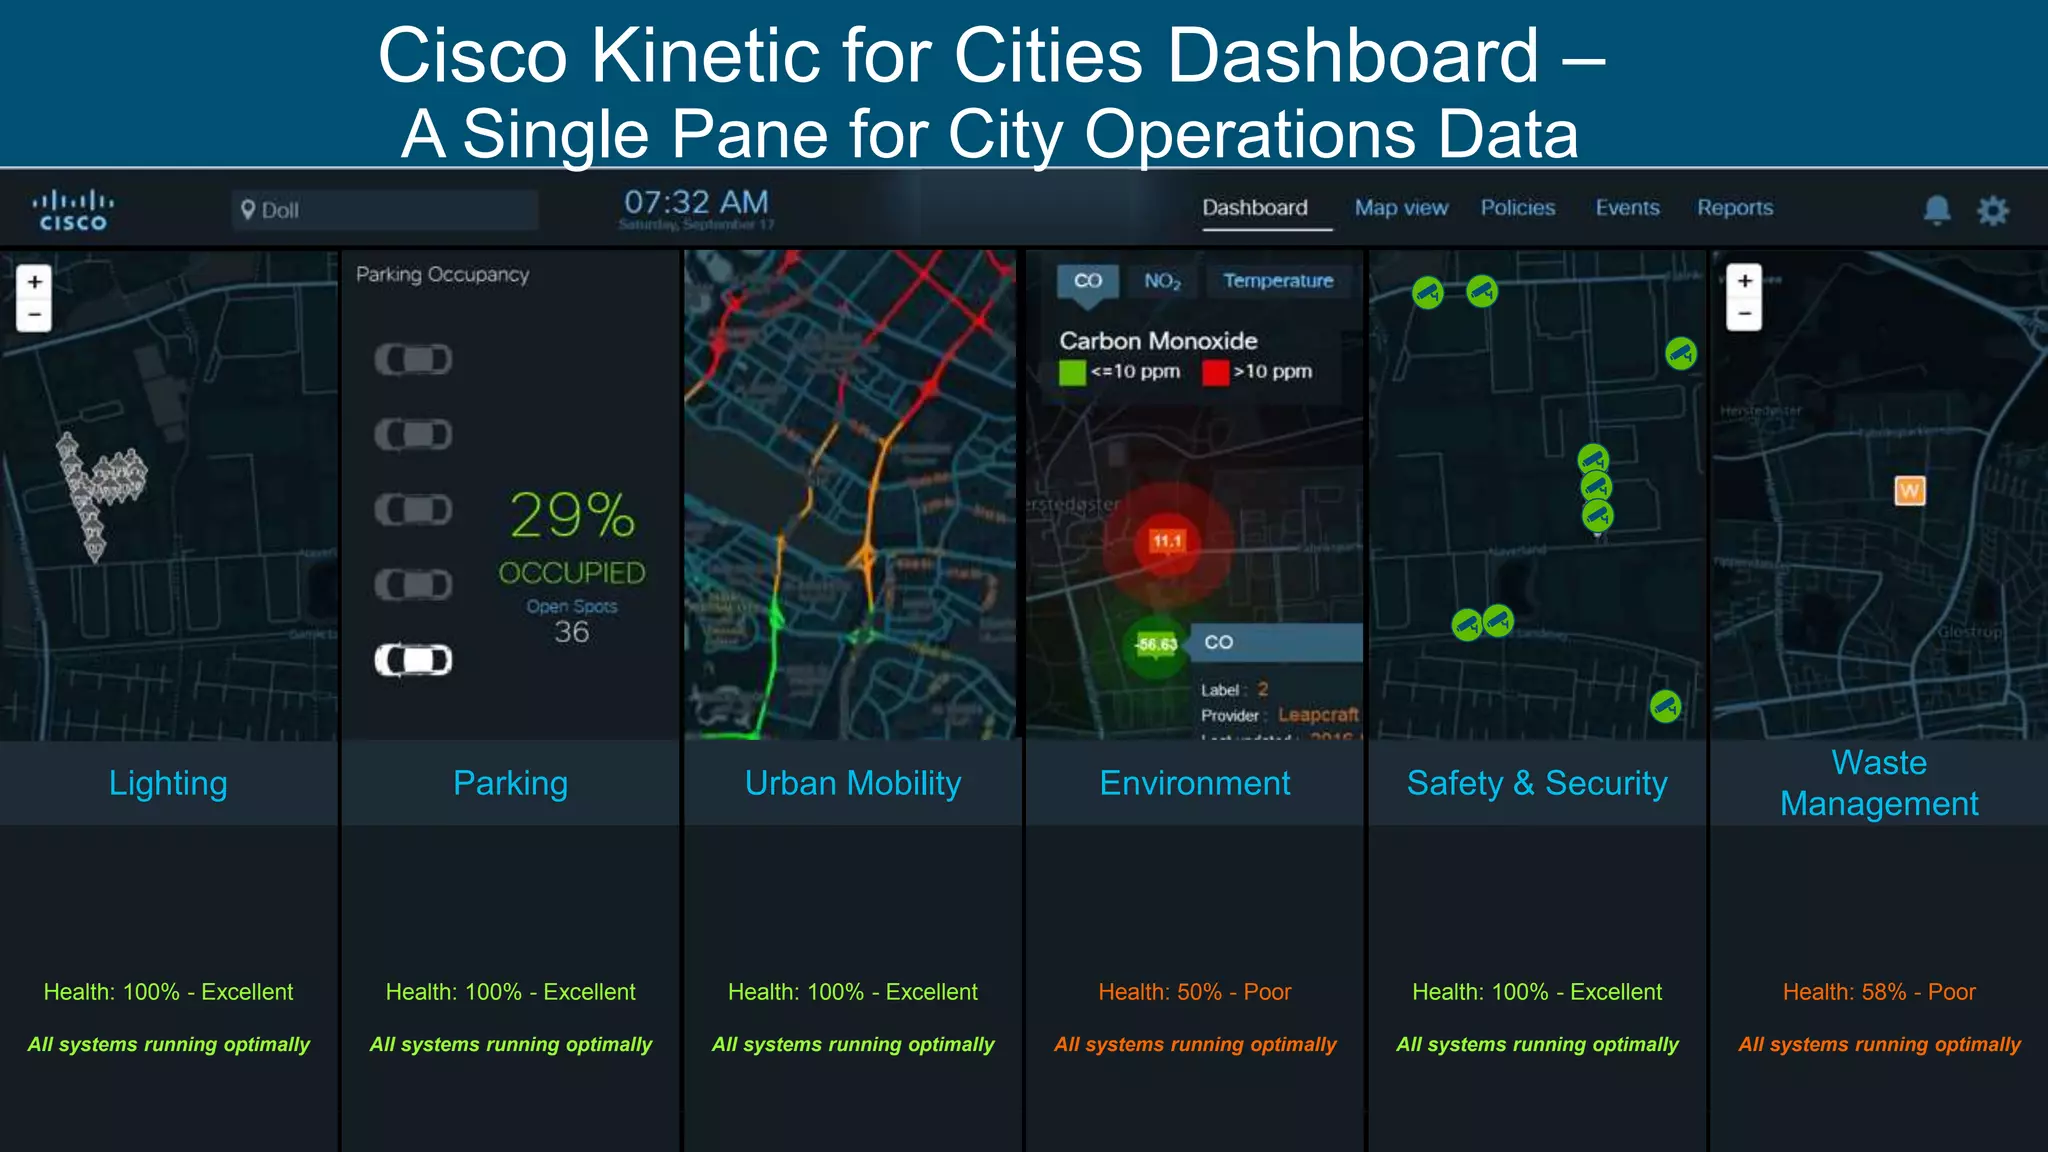
Task: Select the CO tab in Environment
Action: point(1088,281)
